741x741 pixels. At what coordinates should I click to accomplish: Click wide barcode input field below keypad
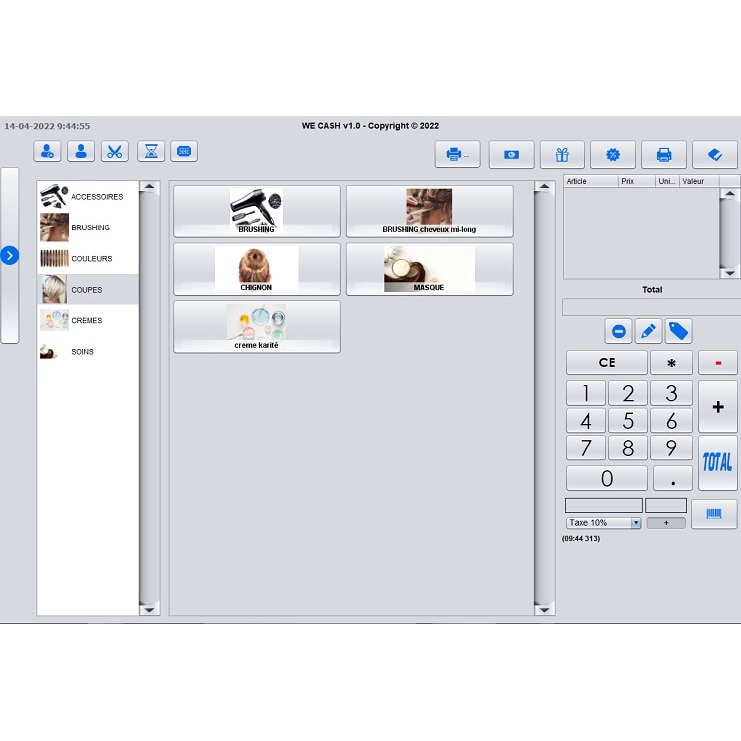click(x=603, y=505)
